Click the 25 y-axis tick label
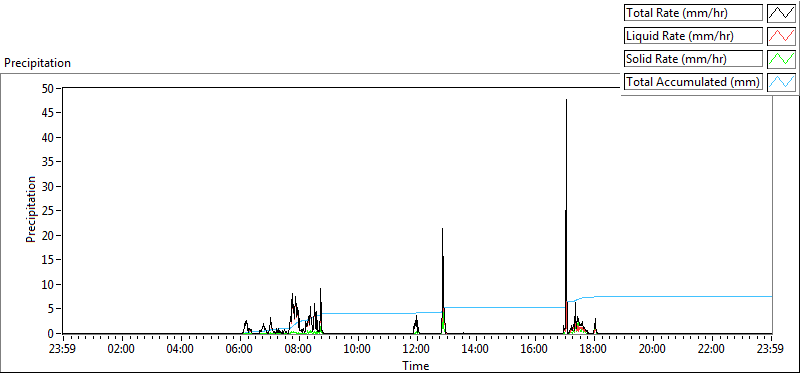 pos(48,211)
